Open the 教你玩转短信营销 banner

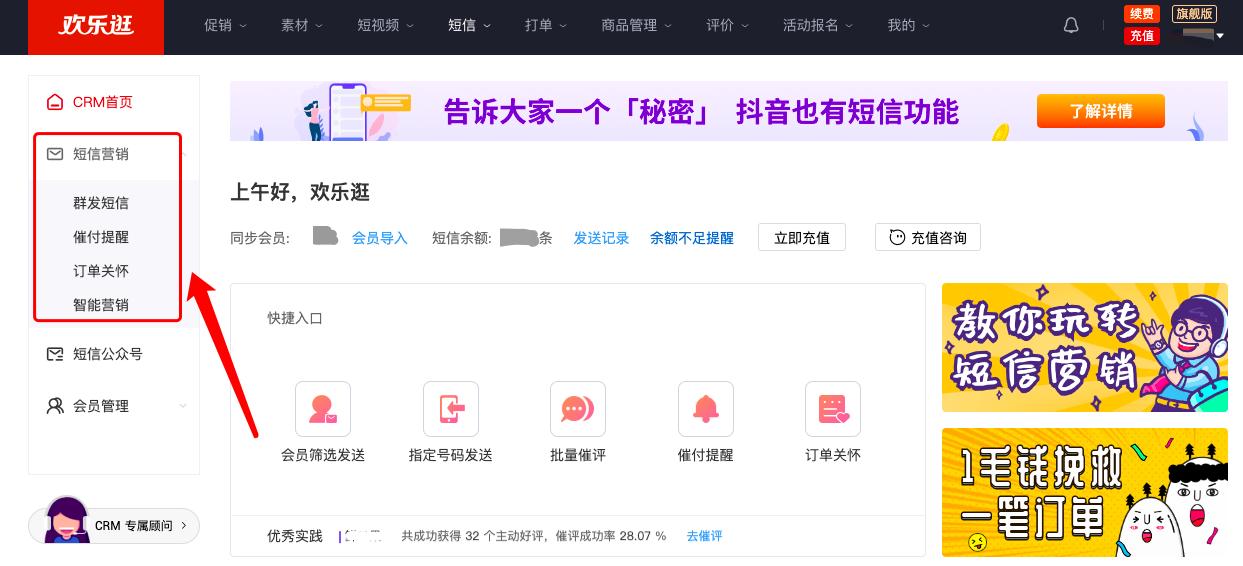[1085, 347]
